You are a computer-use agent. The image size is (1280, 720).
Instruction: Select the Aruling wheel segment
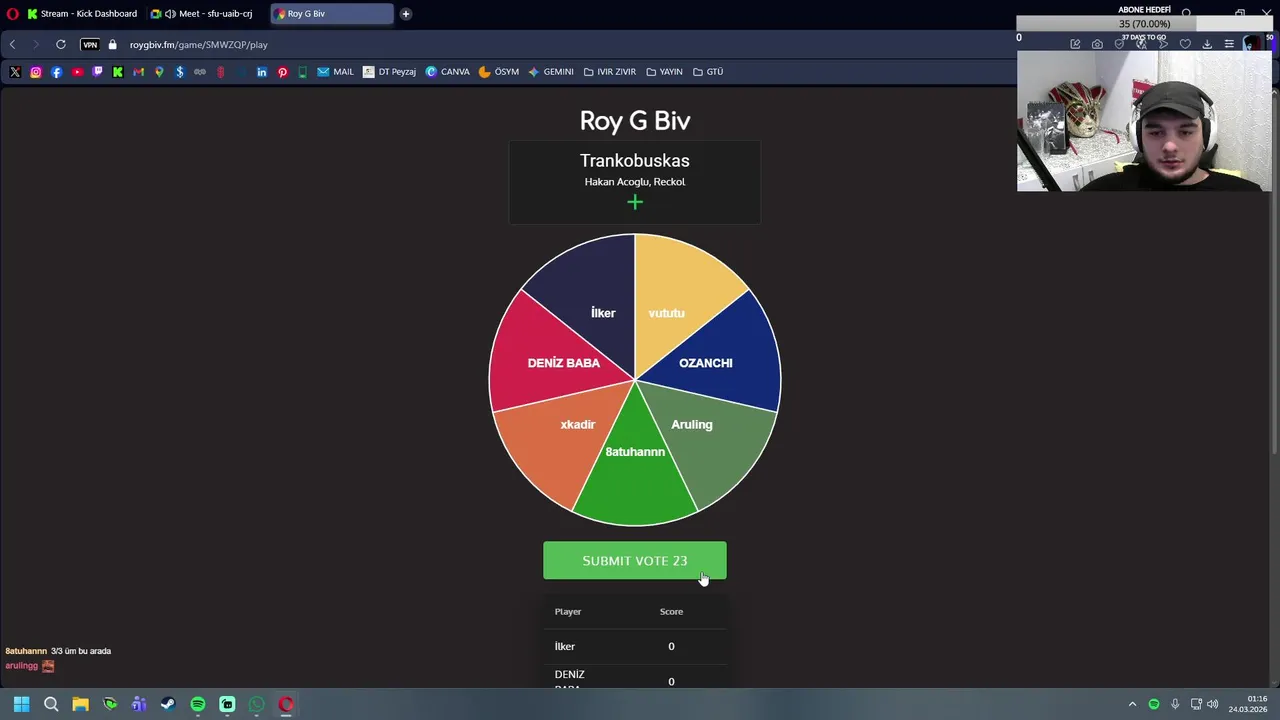[x=700, y=435]
